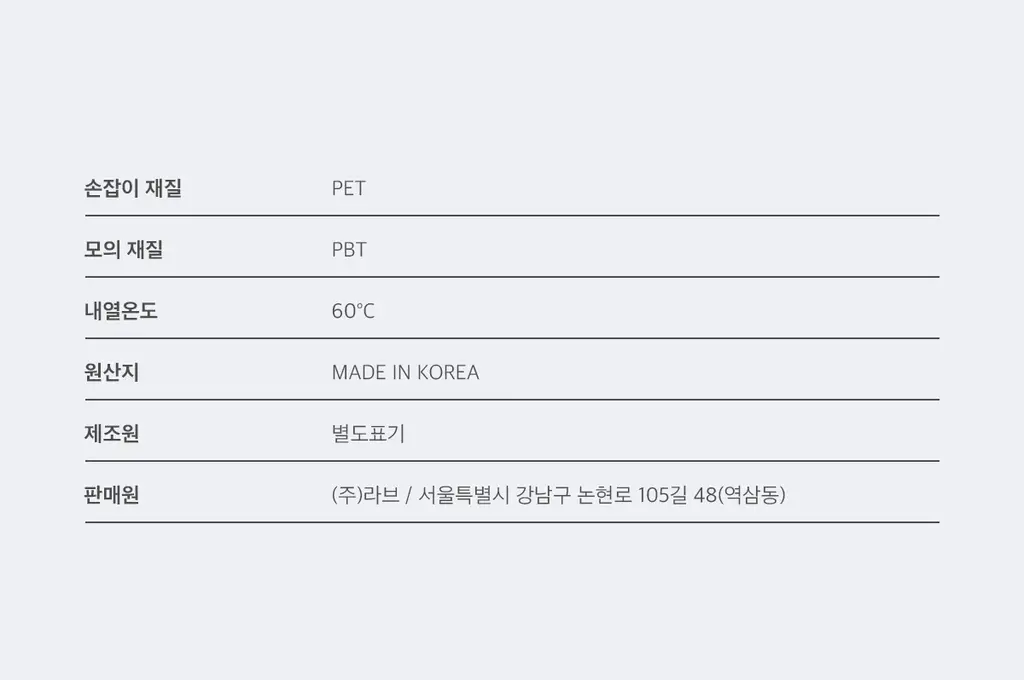1024x680 pixels.
Task: Click the word KOREA in origin row
Action: pos(448,372)
